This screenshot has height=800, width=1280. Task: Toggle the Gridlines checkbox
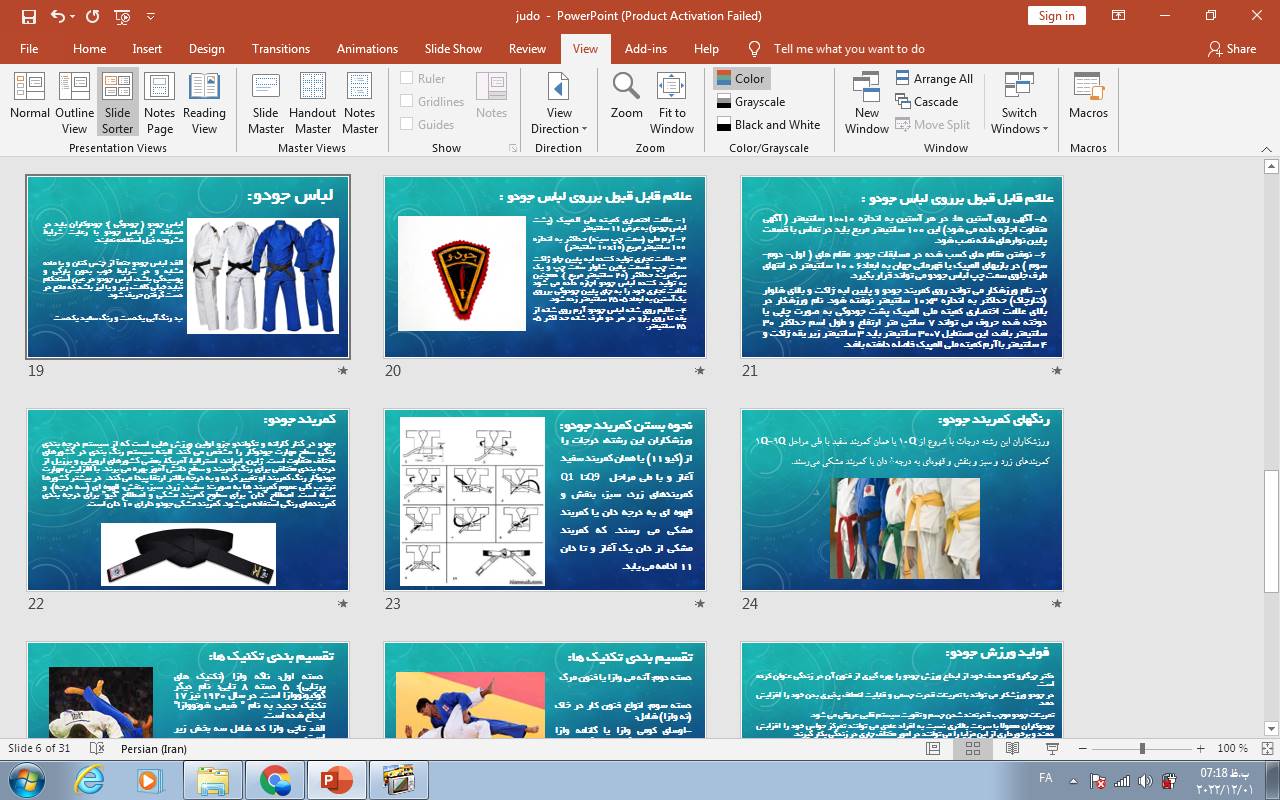click(x=407, y=101)
